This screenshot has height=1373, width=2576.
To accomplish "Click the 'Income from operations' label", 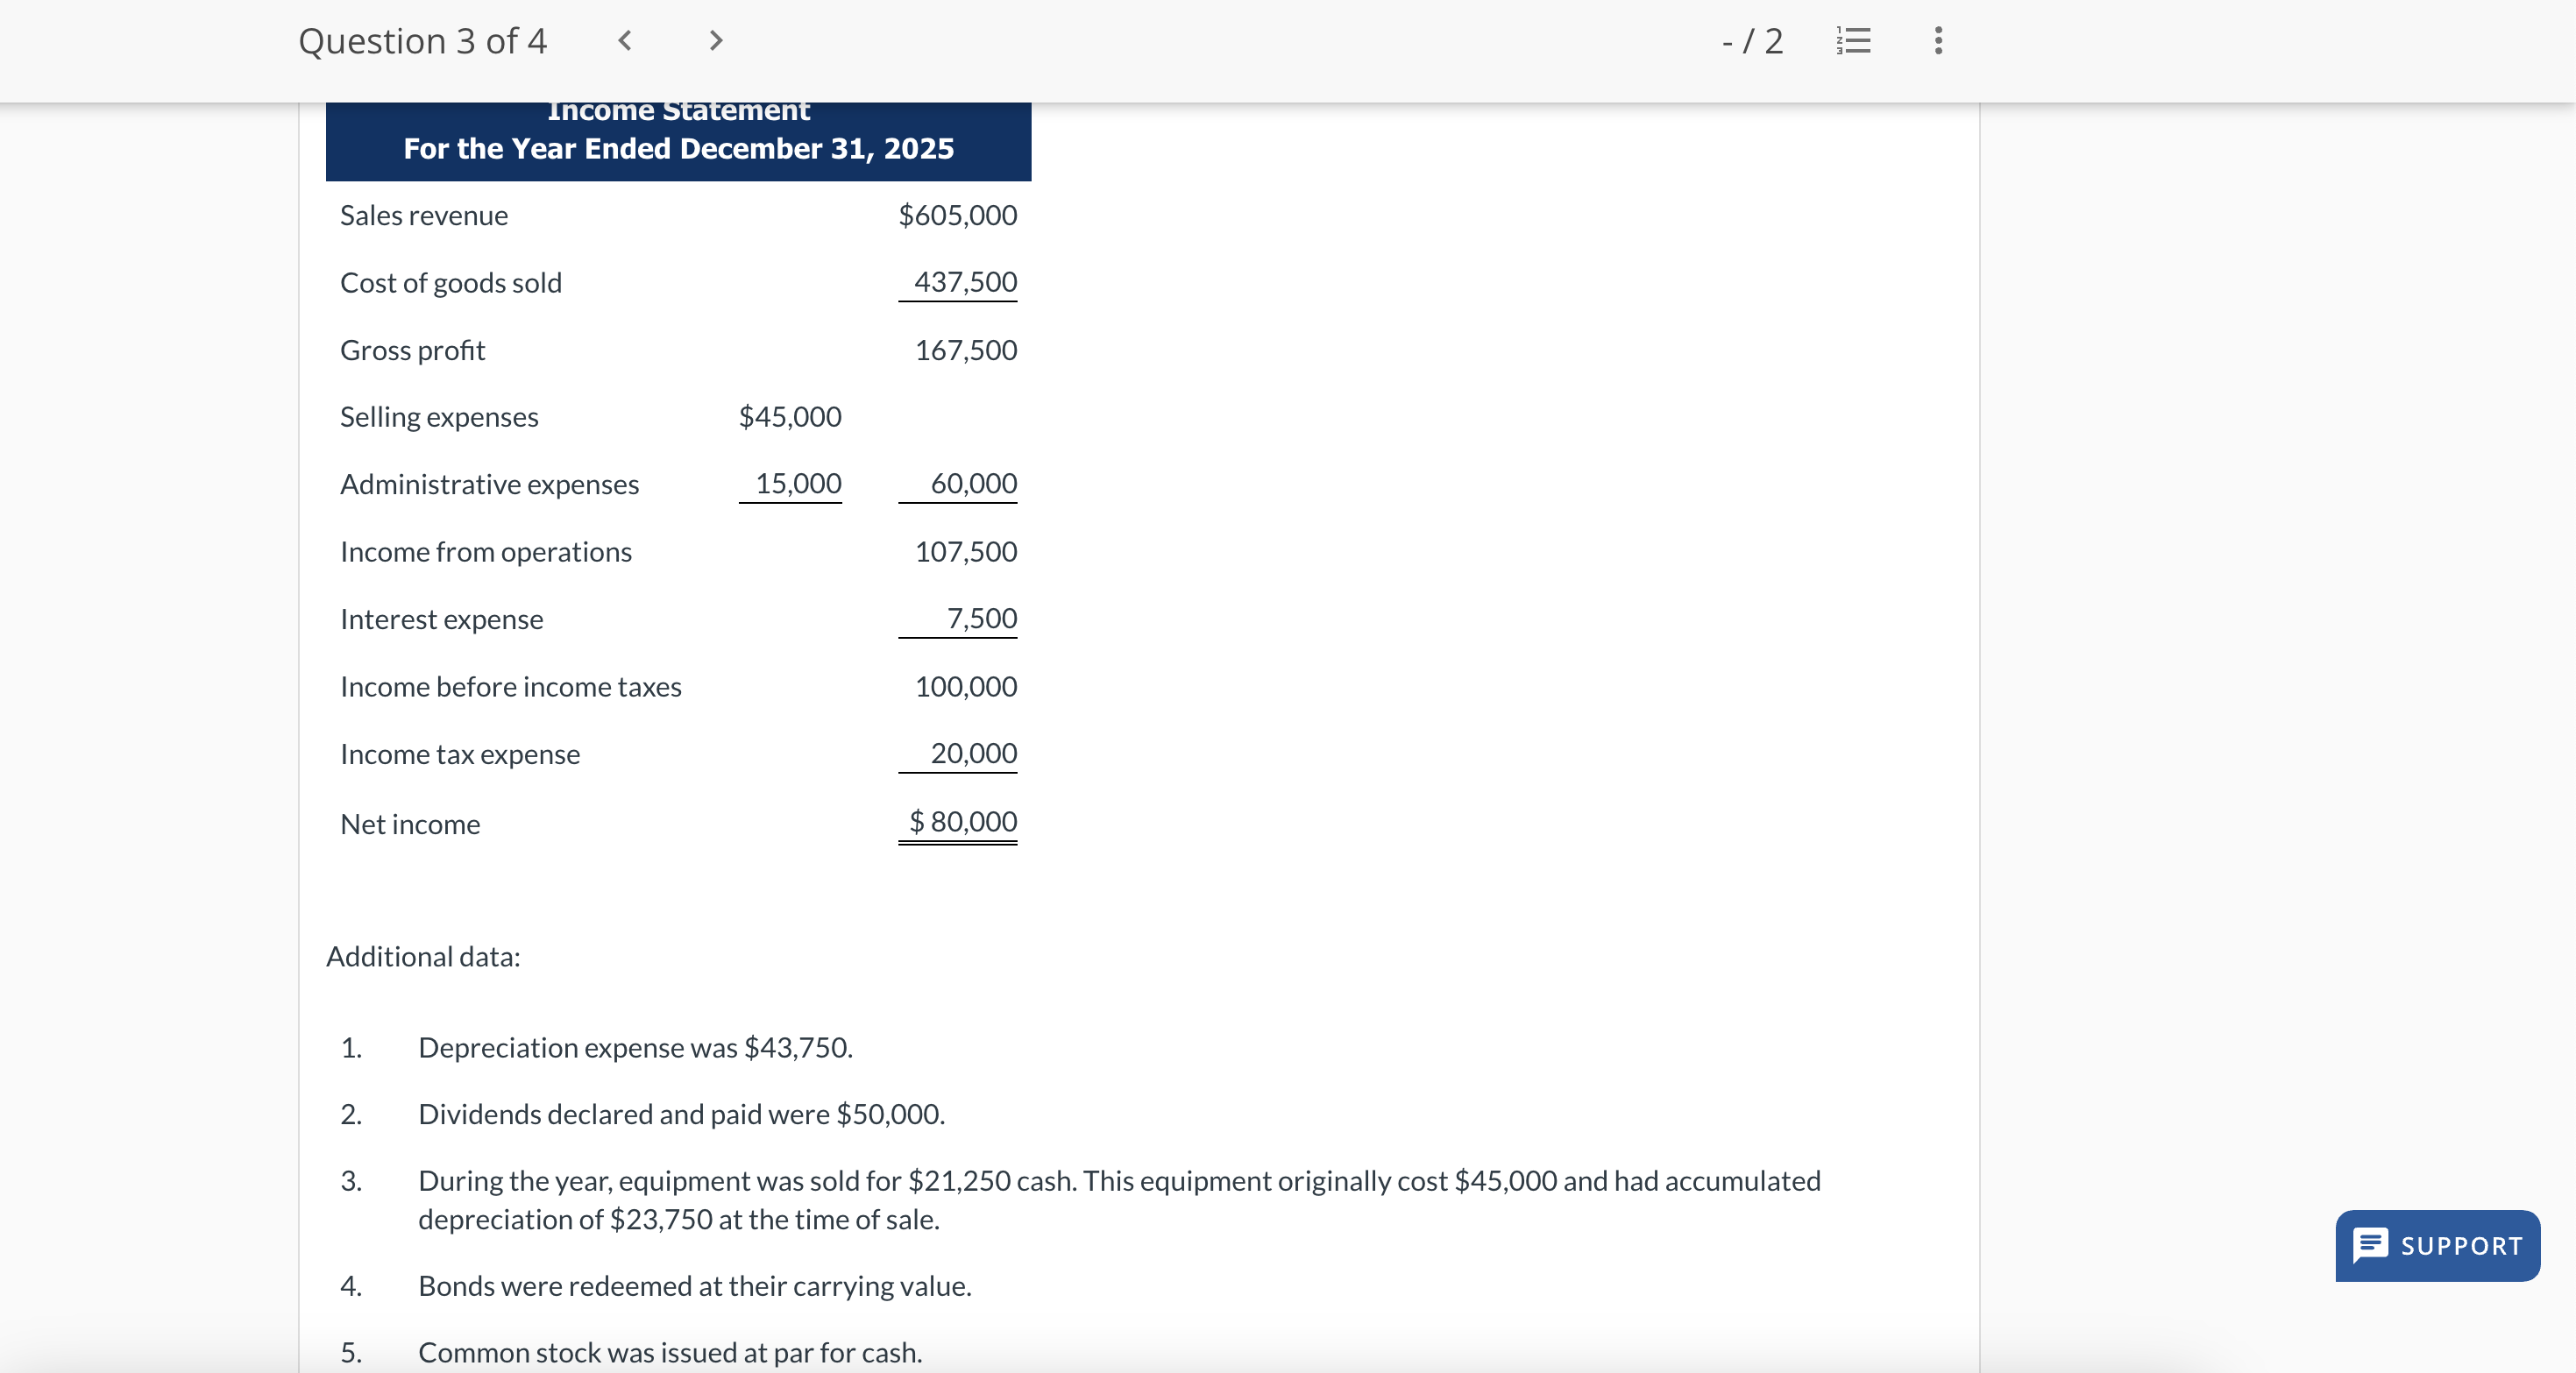I will [x=486, y=552].
